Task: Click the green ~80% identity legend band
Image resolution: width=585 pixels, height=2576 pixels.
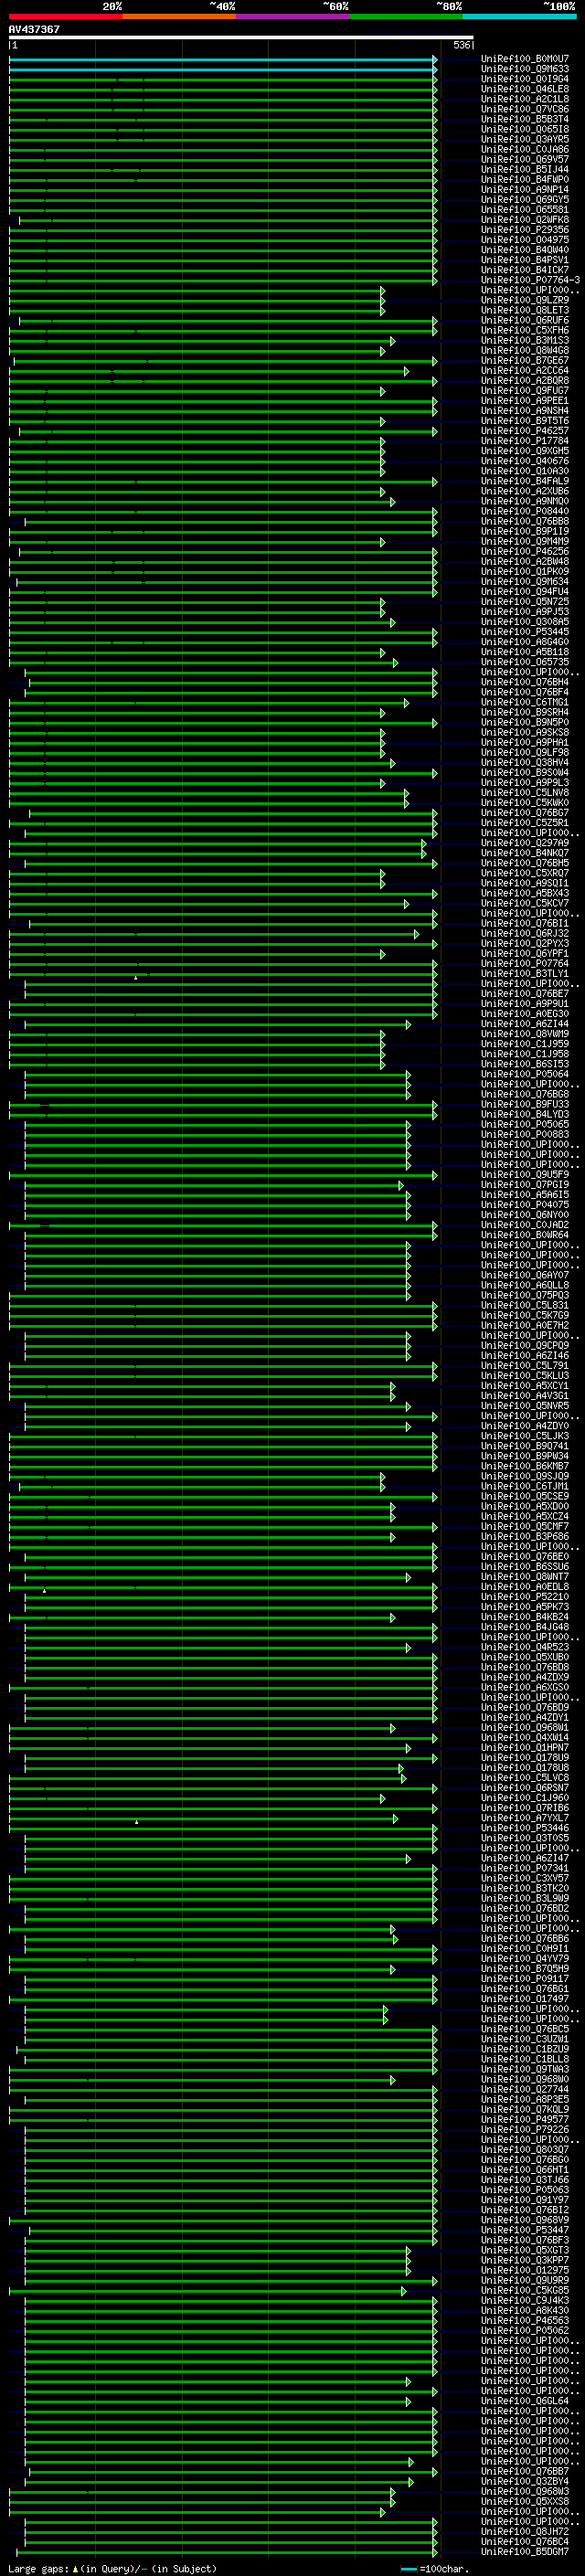Action: click(406, 16)
